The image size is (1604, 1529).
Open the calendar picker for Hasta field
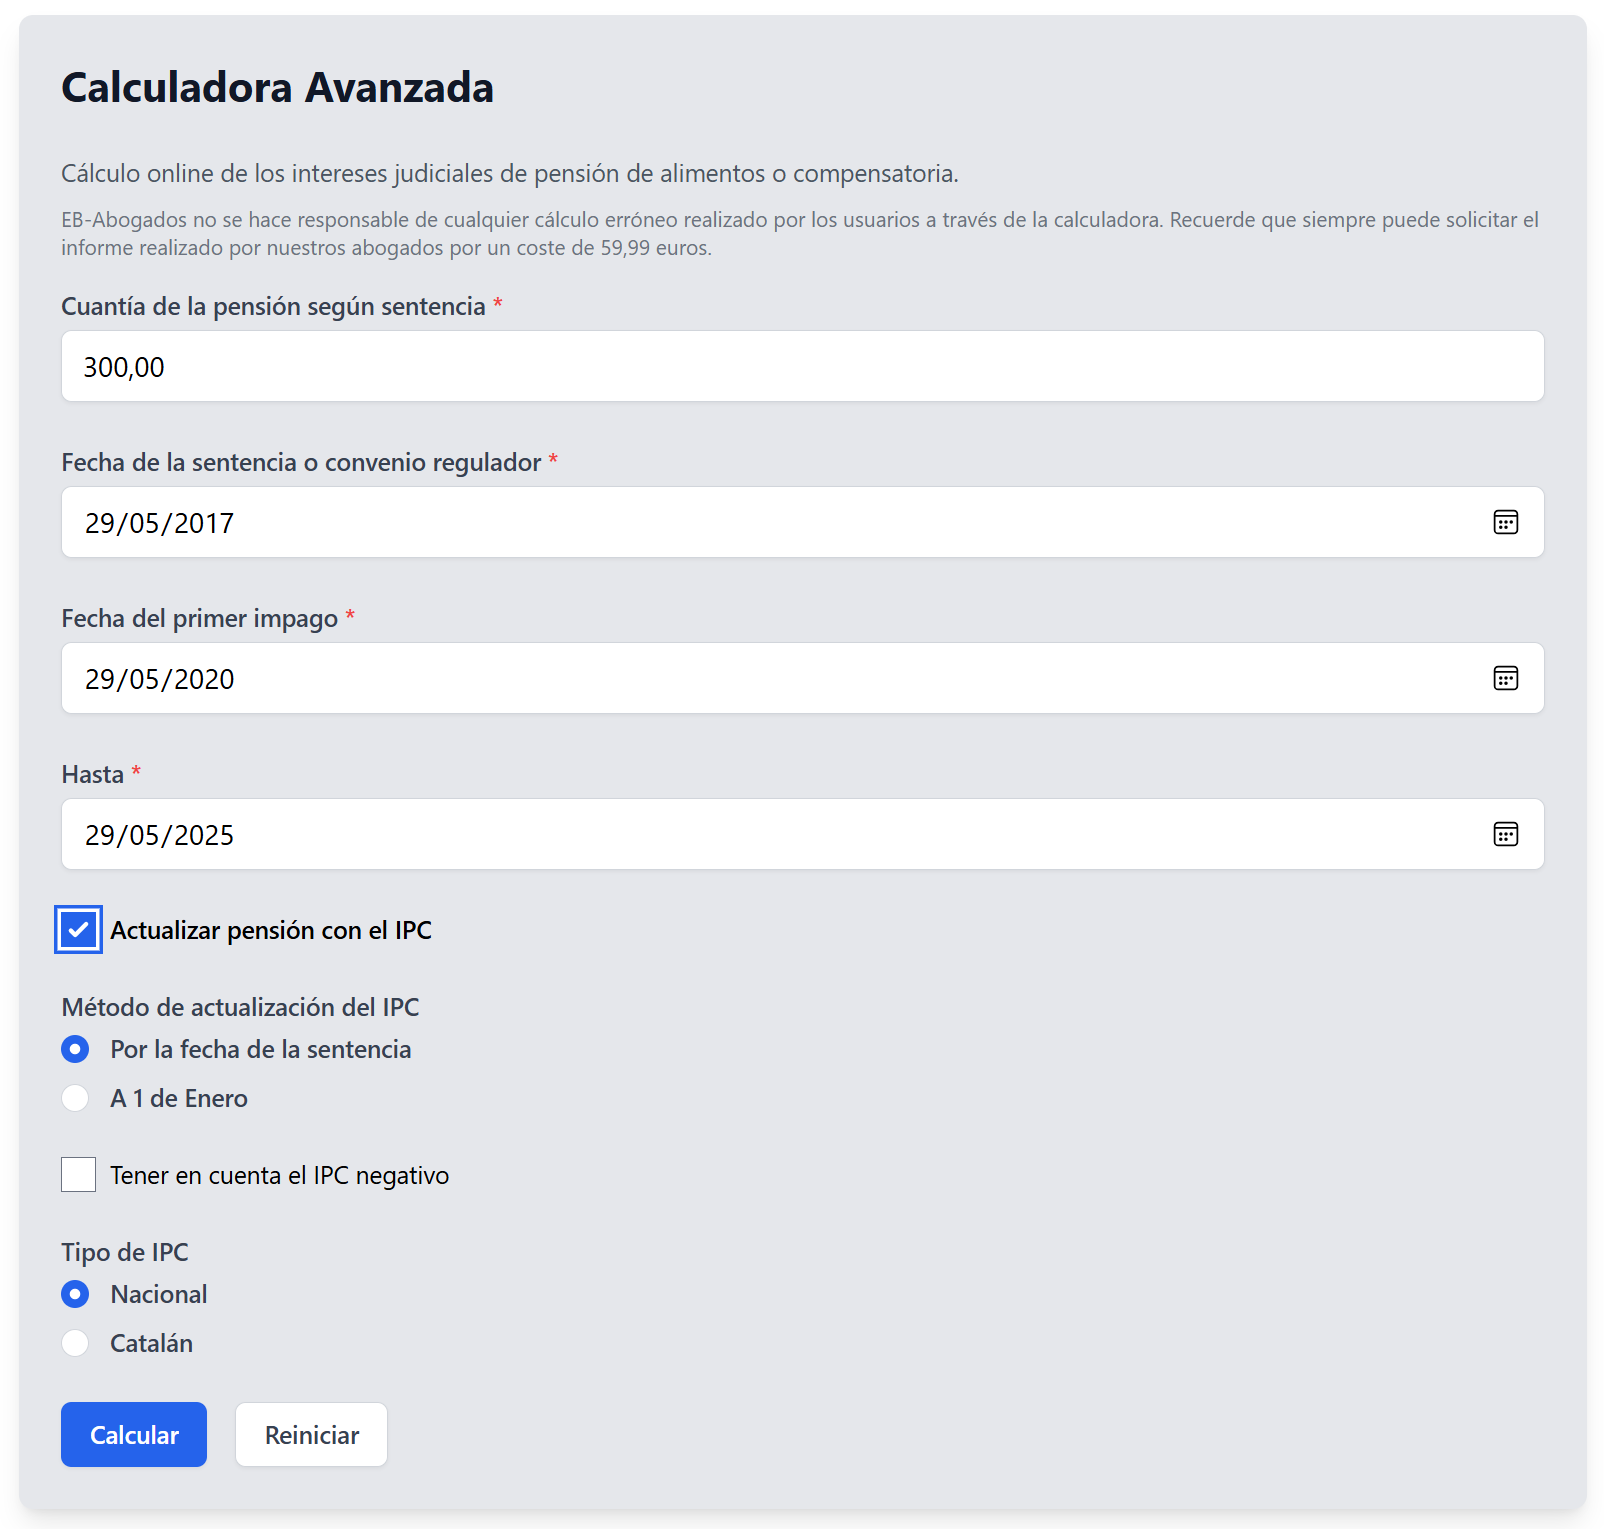tap(1506, 834)
